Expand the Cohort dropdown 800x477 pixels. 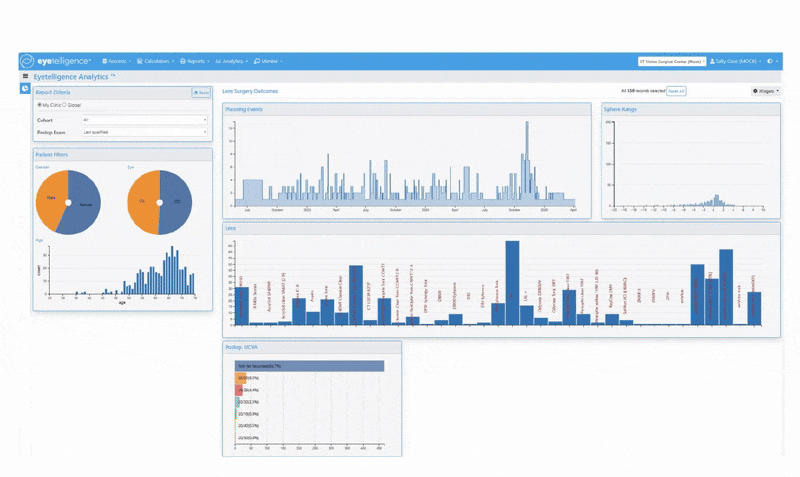tap(144, 119)
